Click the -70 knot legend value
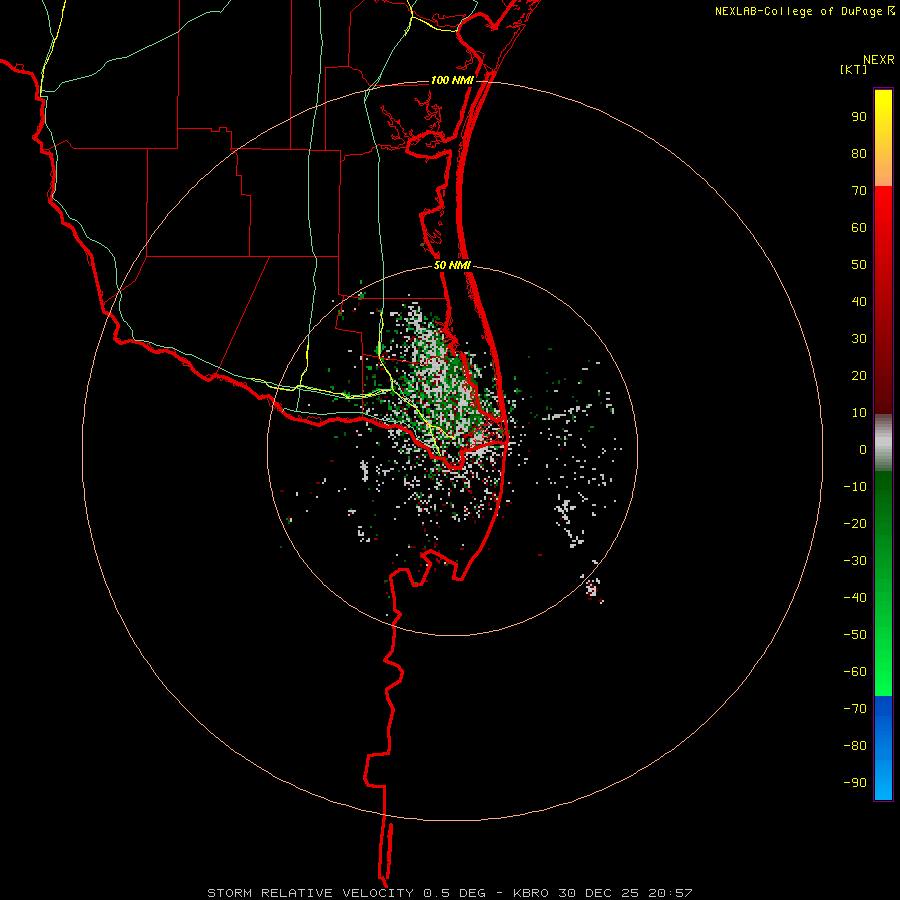 [855, 709]
